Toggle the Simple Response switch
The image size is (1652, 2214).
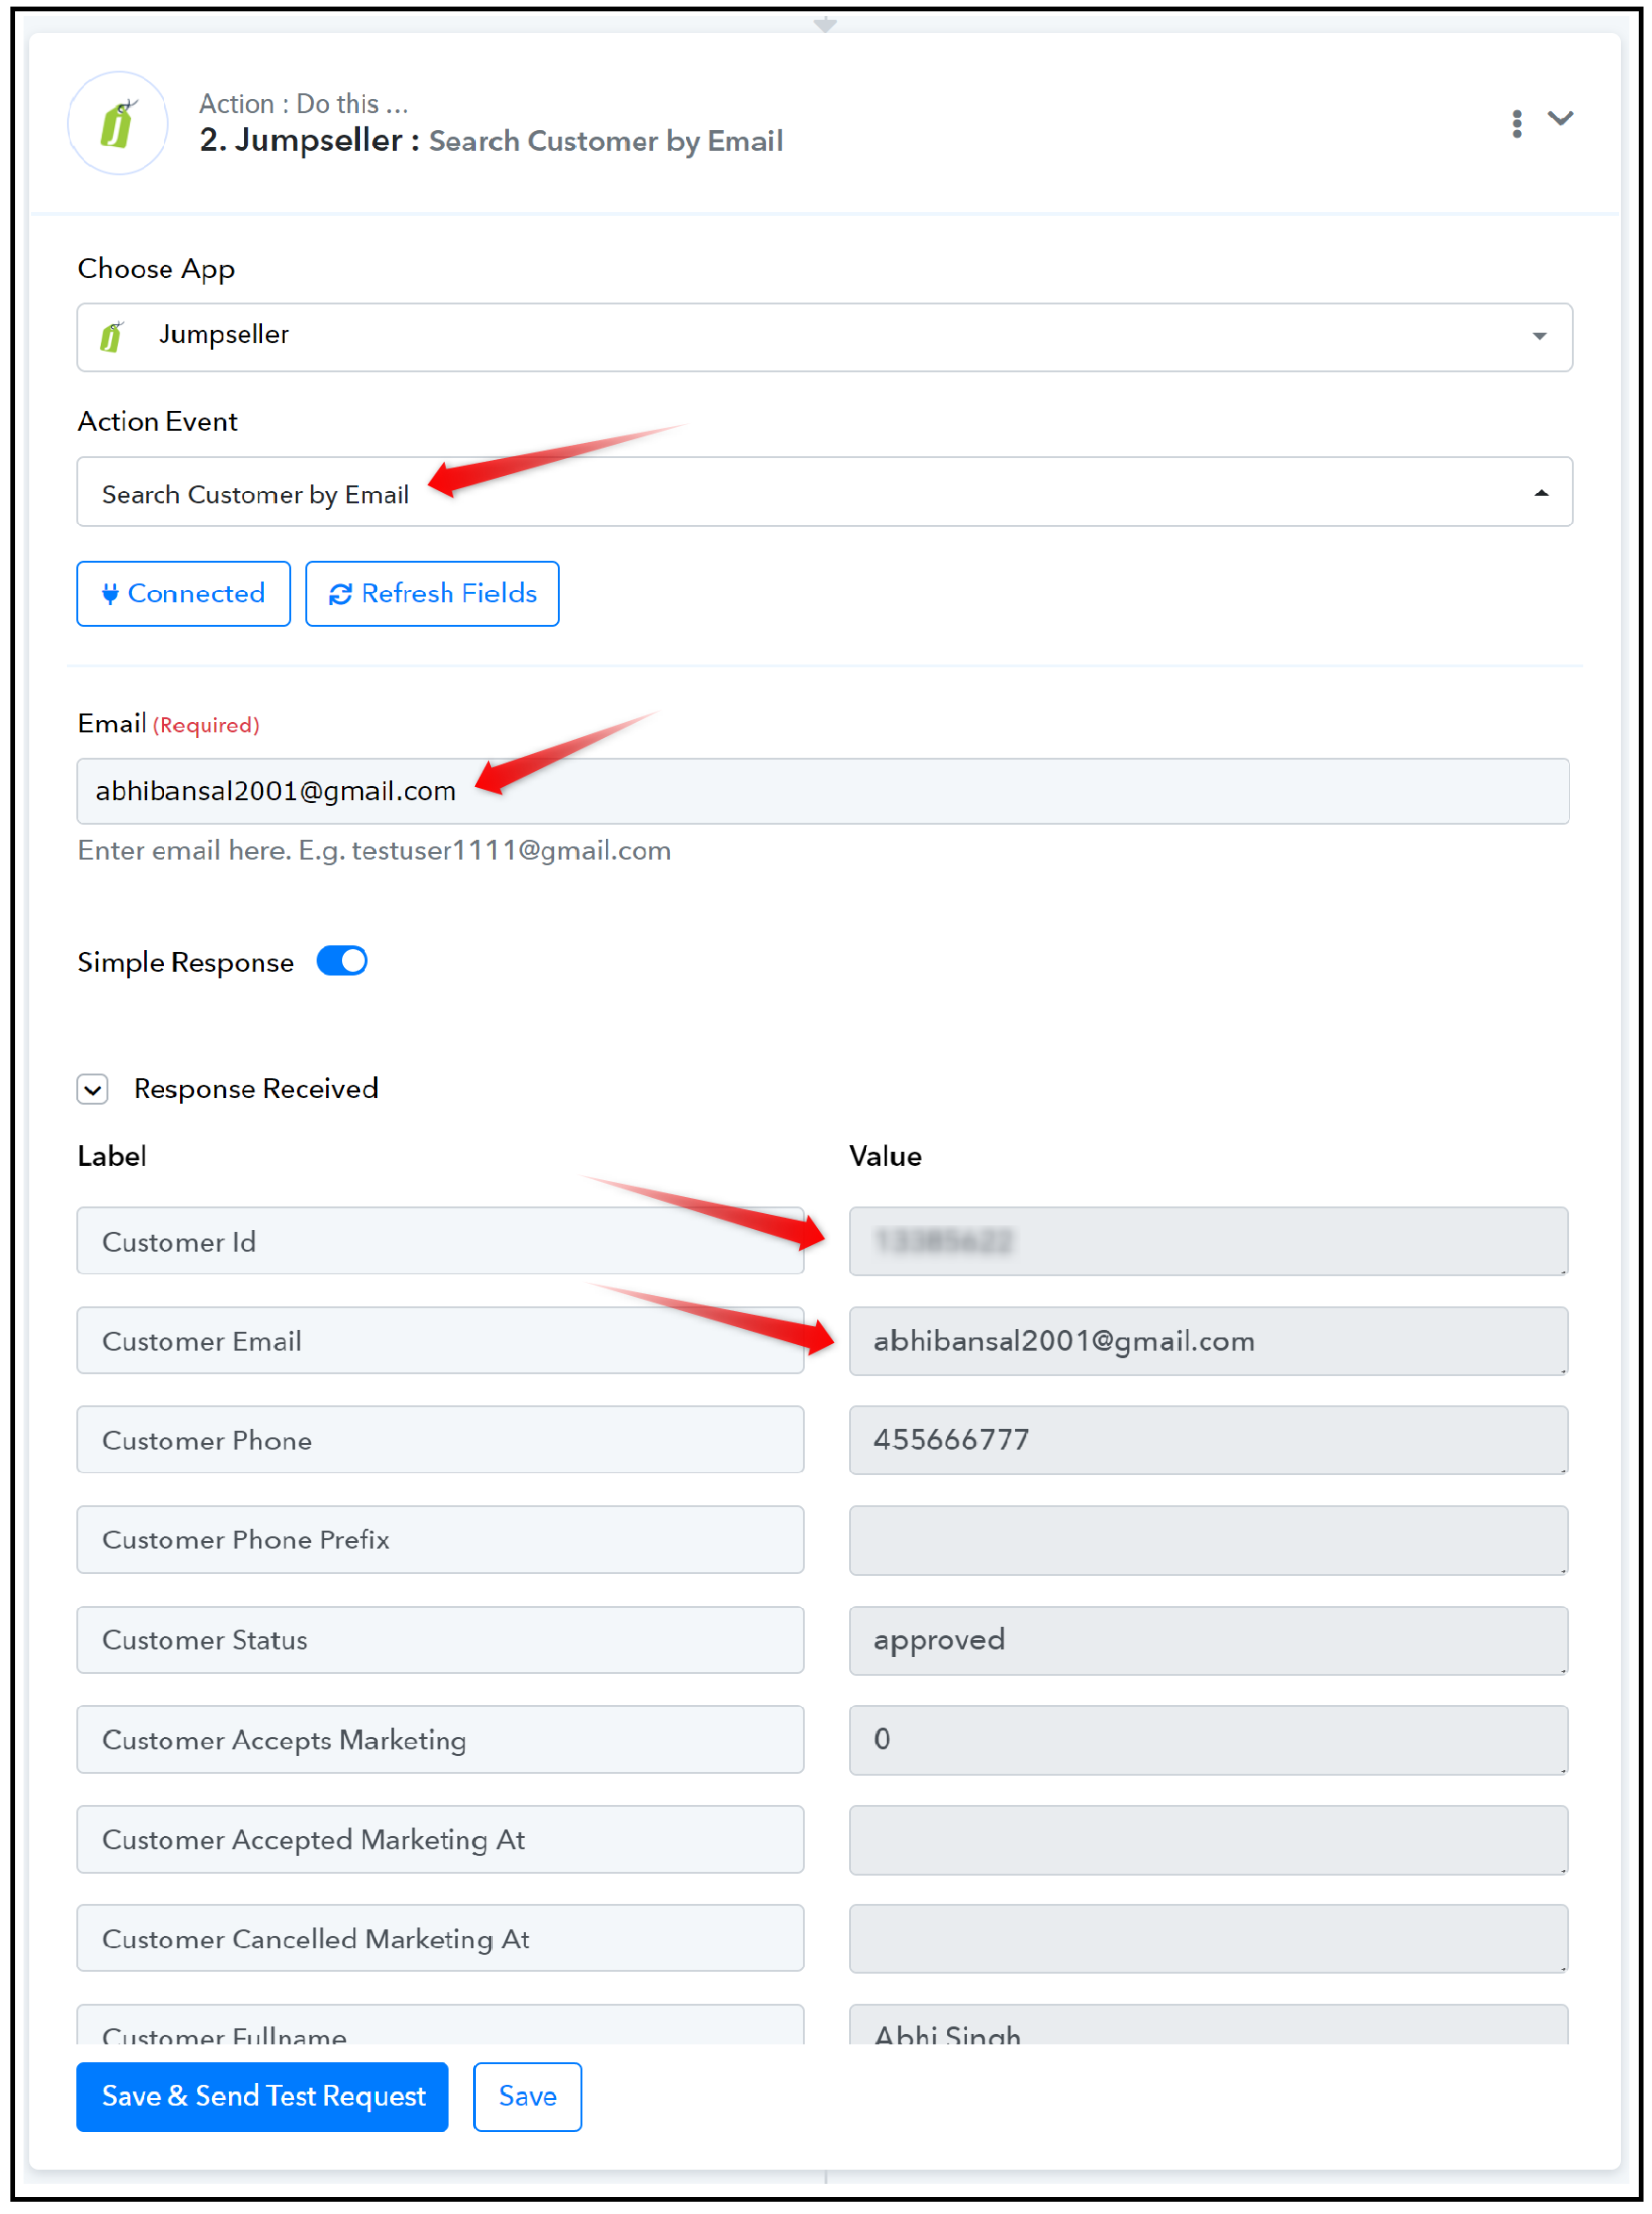coord(342,961)
